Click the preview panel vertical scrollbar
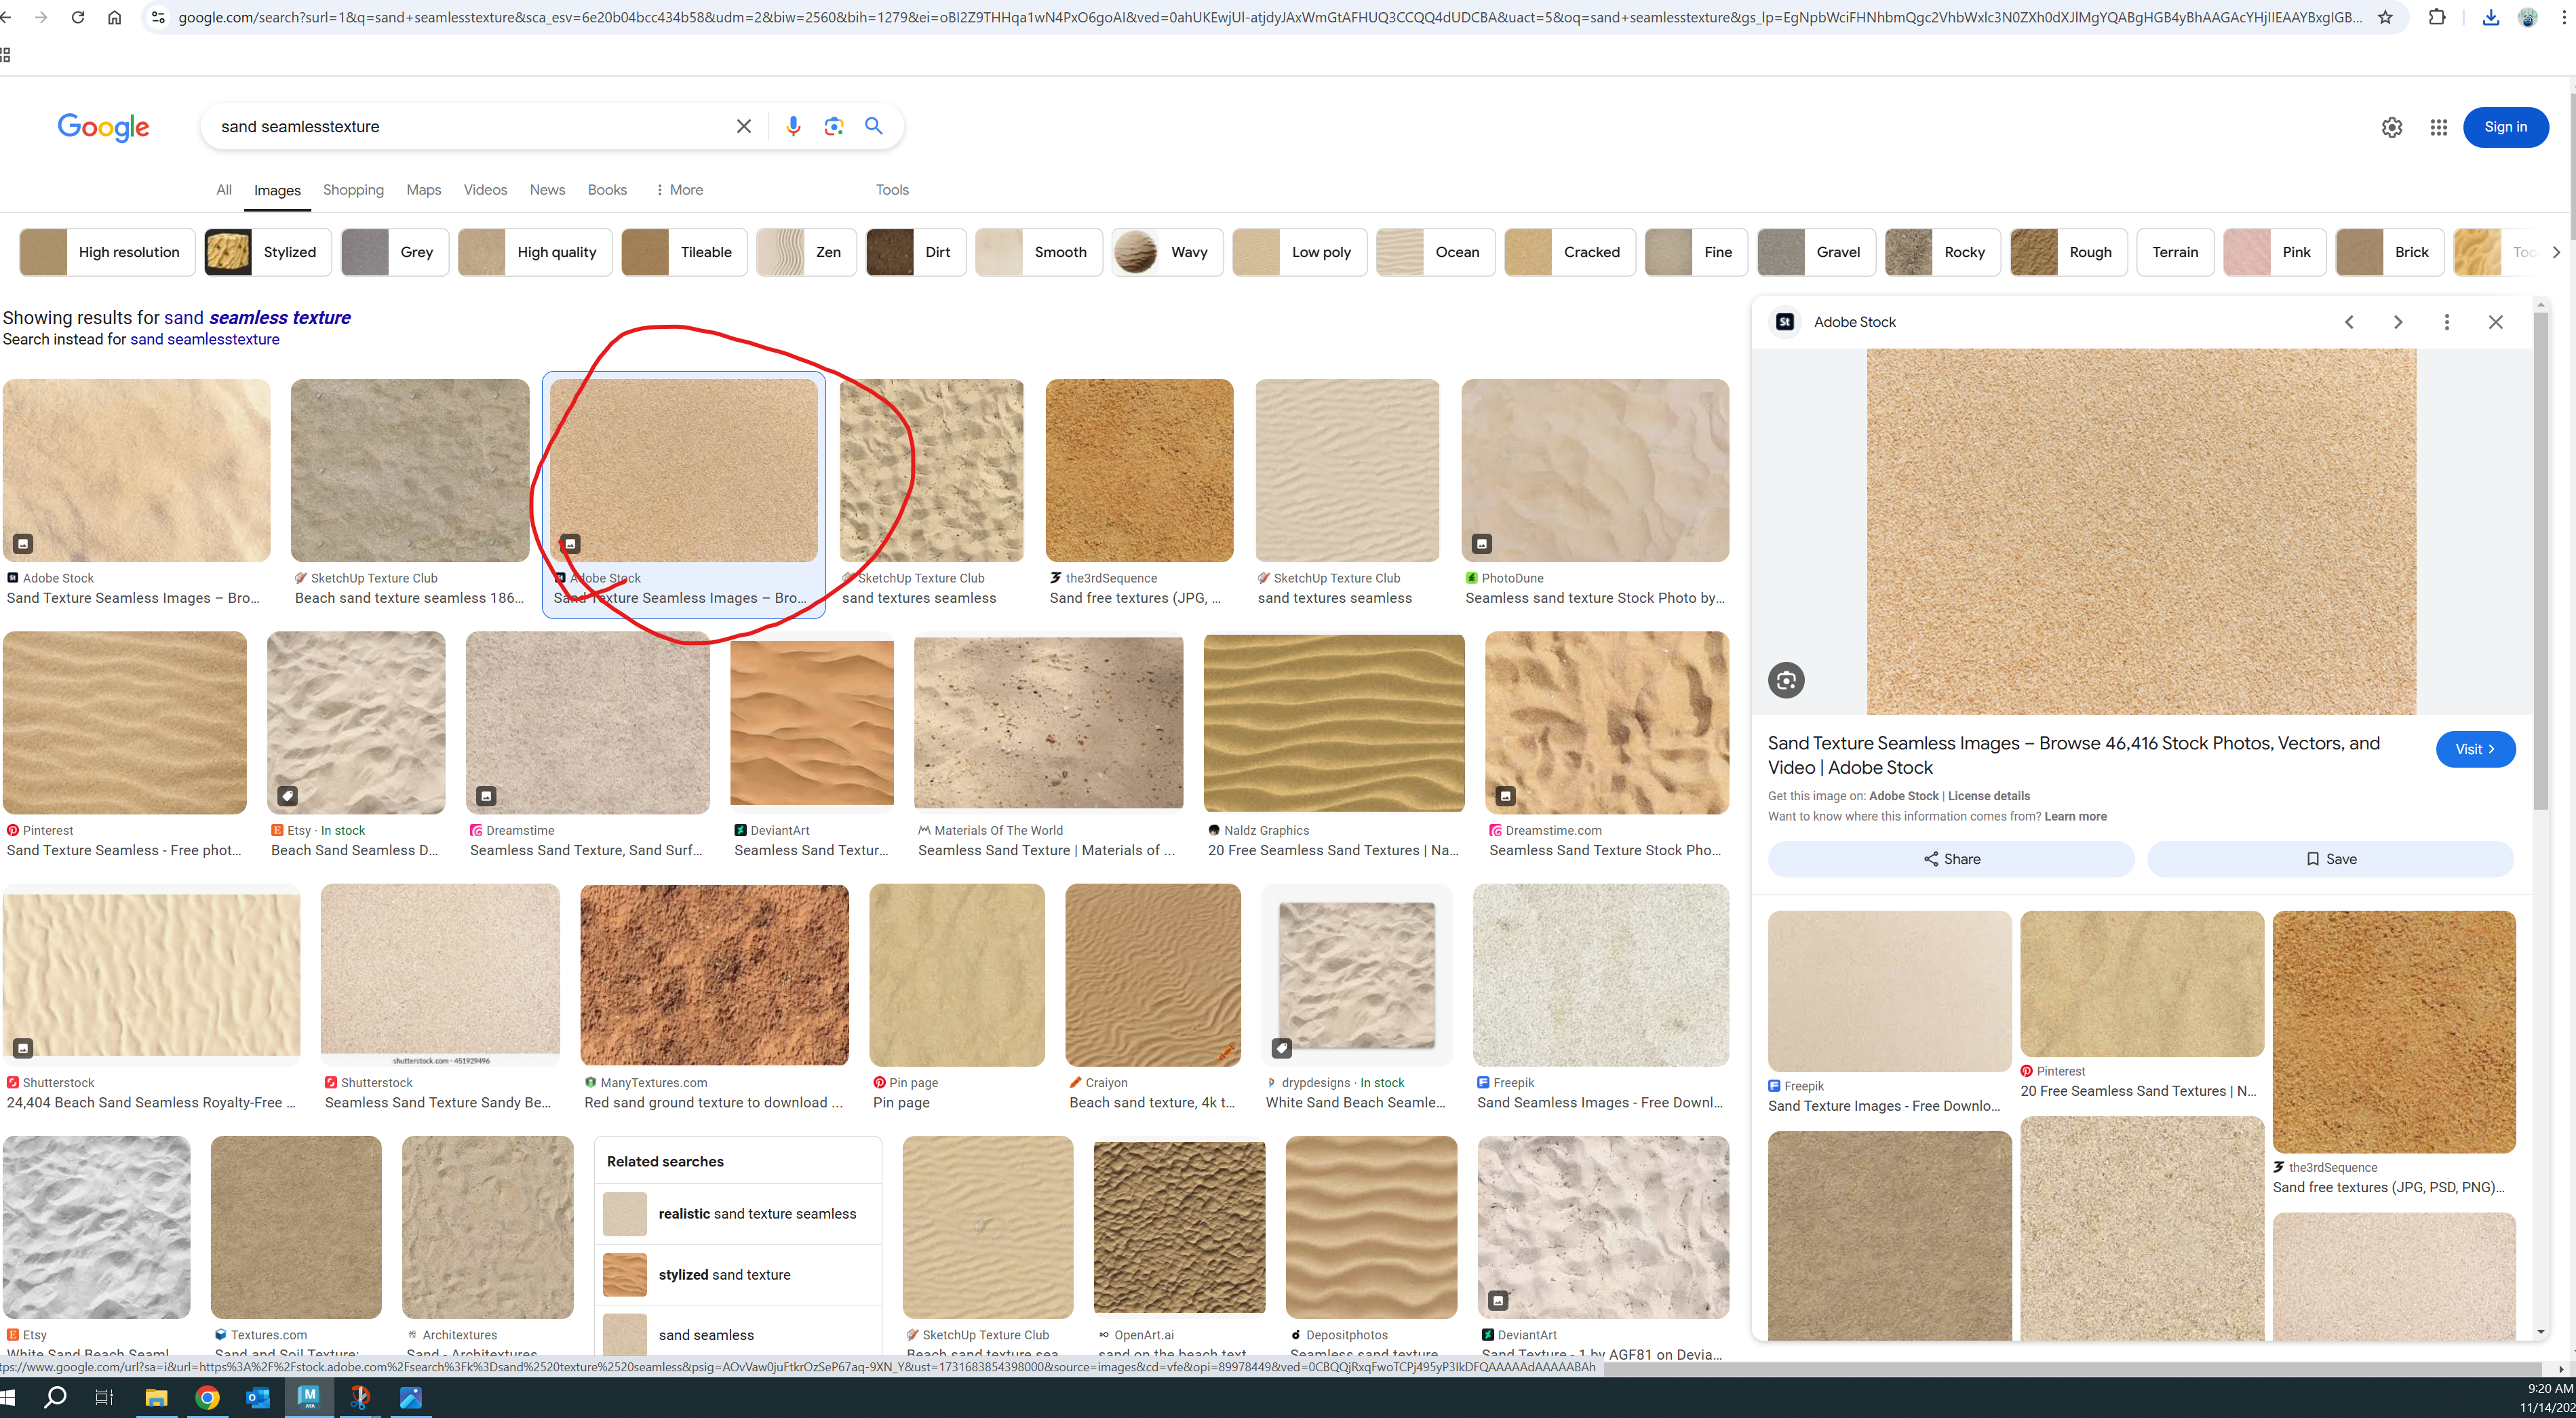 tap(2540, 560)
